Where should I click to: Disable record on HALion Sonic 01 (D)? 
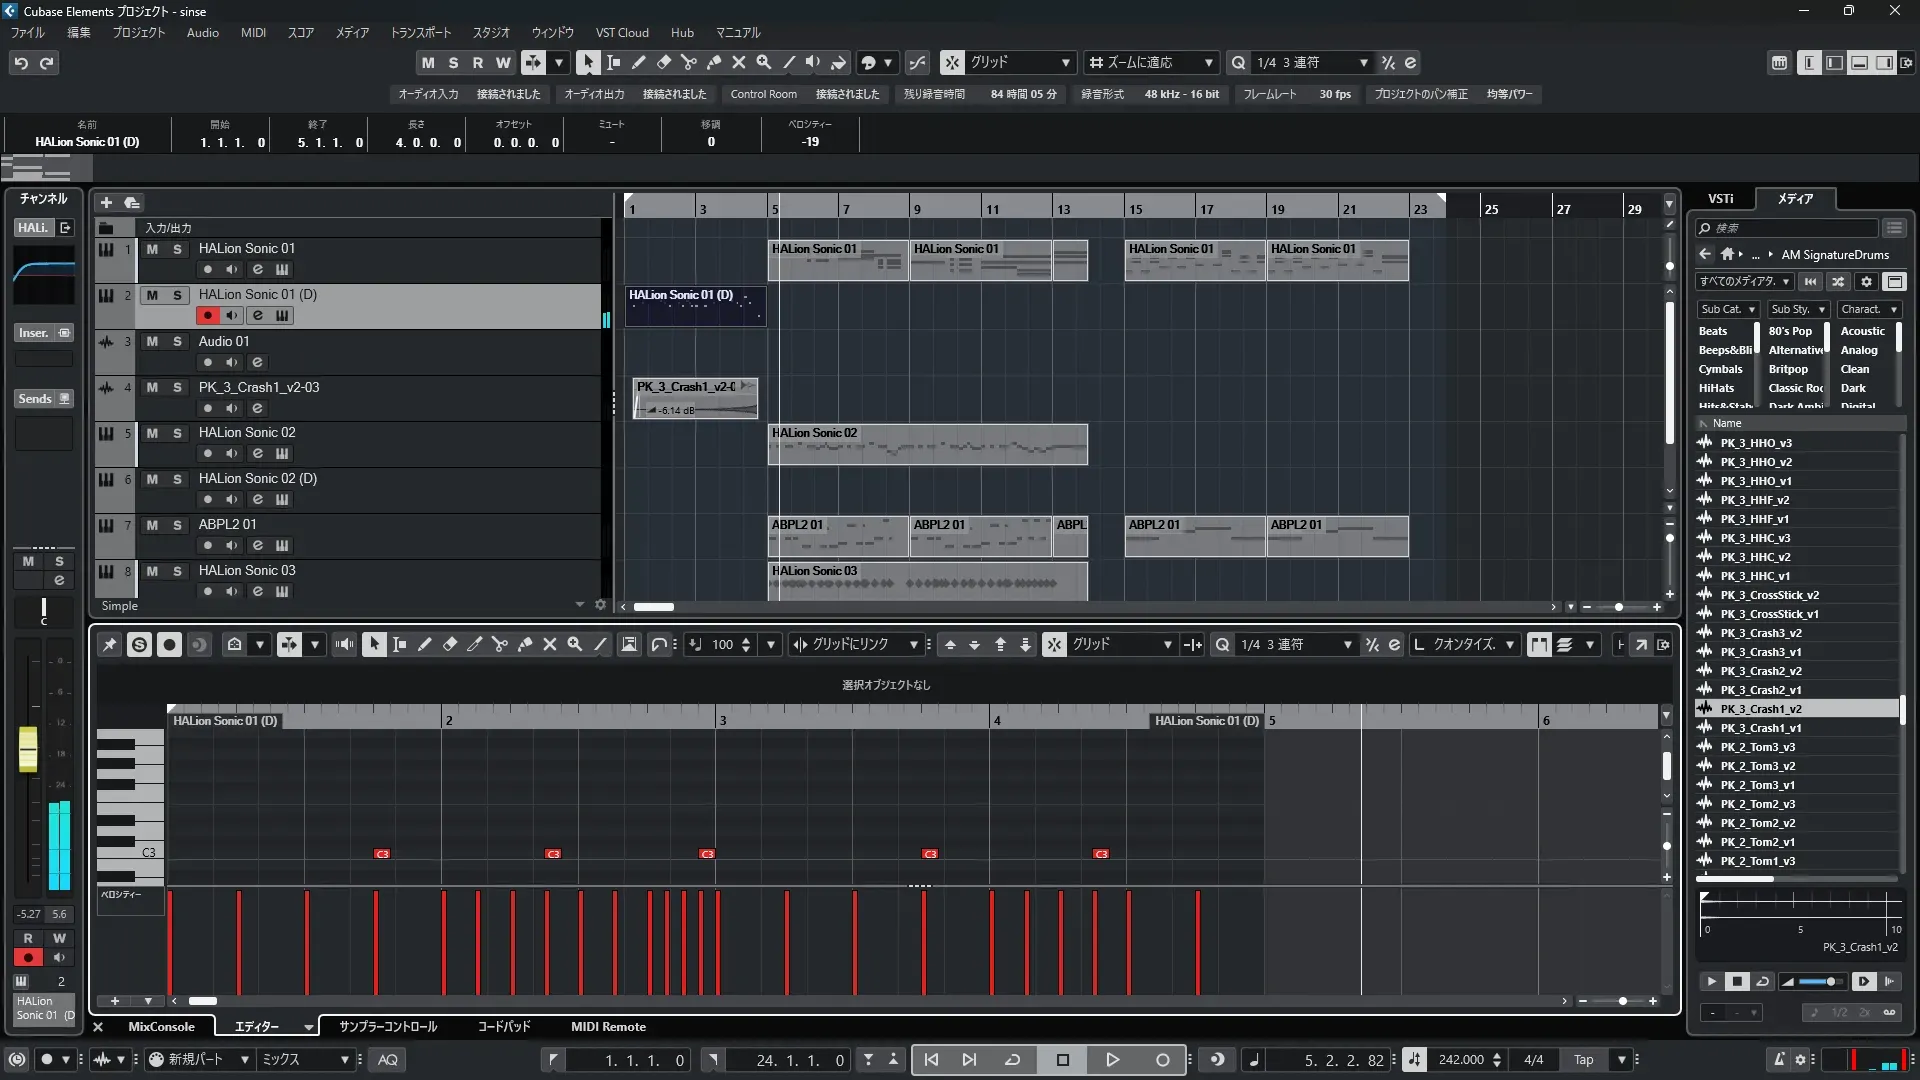pos(207,316)
